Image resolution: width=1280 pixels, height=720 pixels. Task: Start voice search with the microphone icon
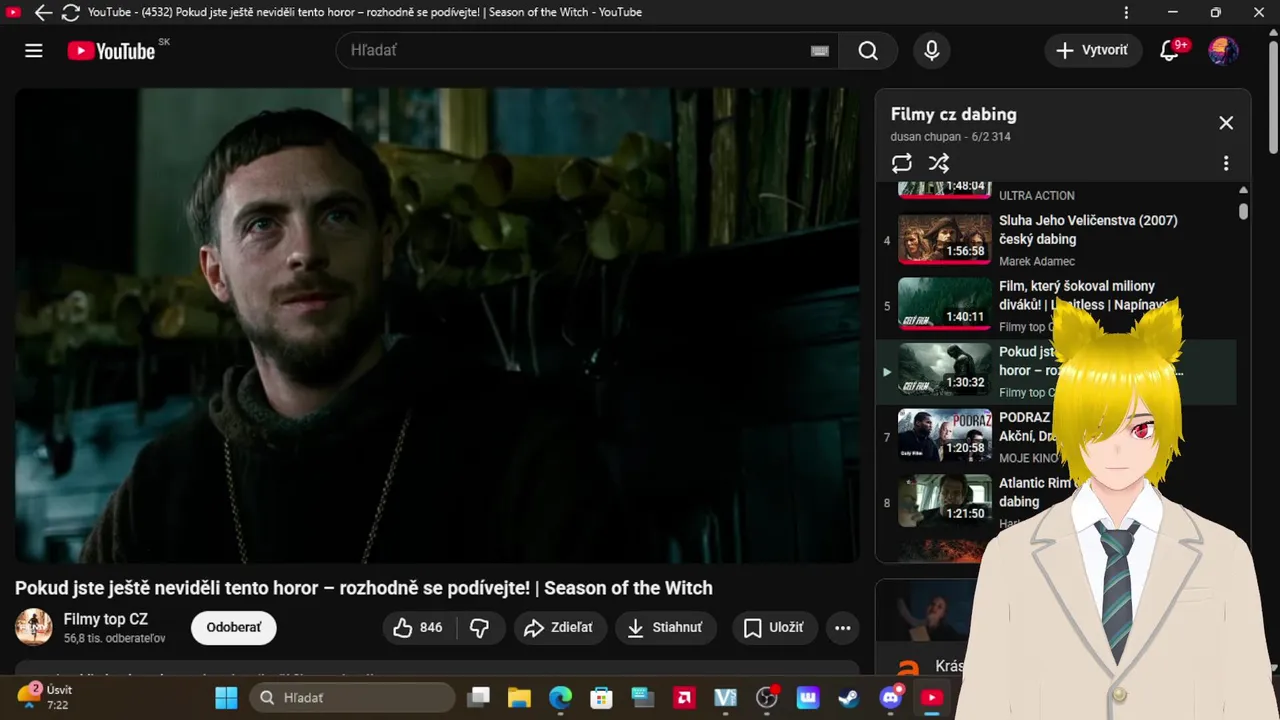coord(932,51)
